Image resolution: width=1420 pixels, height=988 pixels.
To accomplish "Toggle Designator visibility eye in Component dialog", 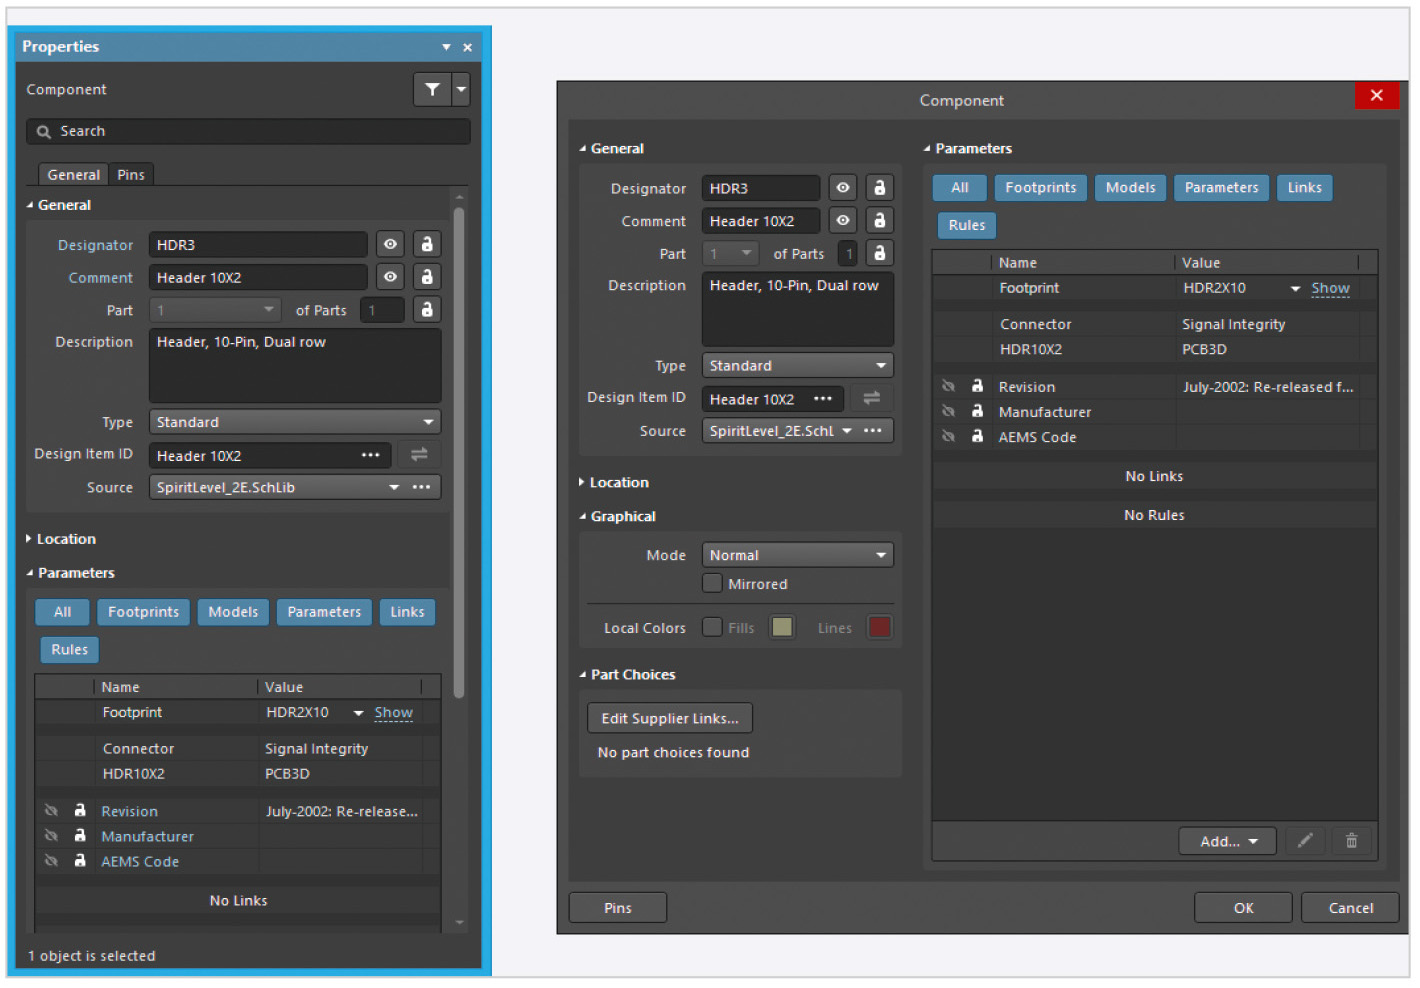I will (x=843, y=188).
